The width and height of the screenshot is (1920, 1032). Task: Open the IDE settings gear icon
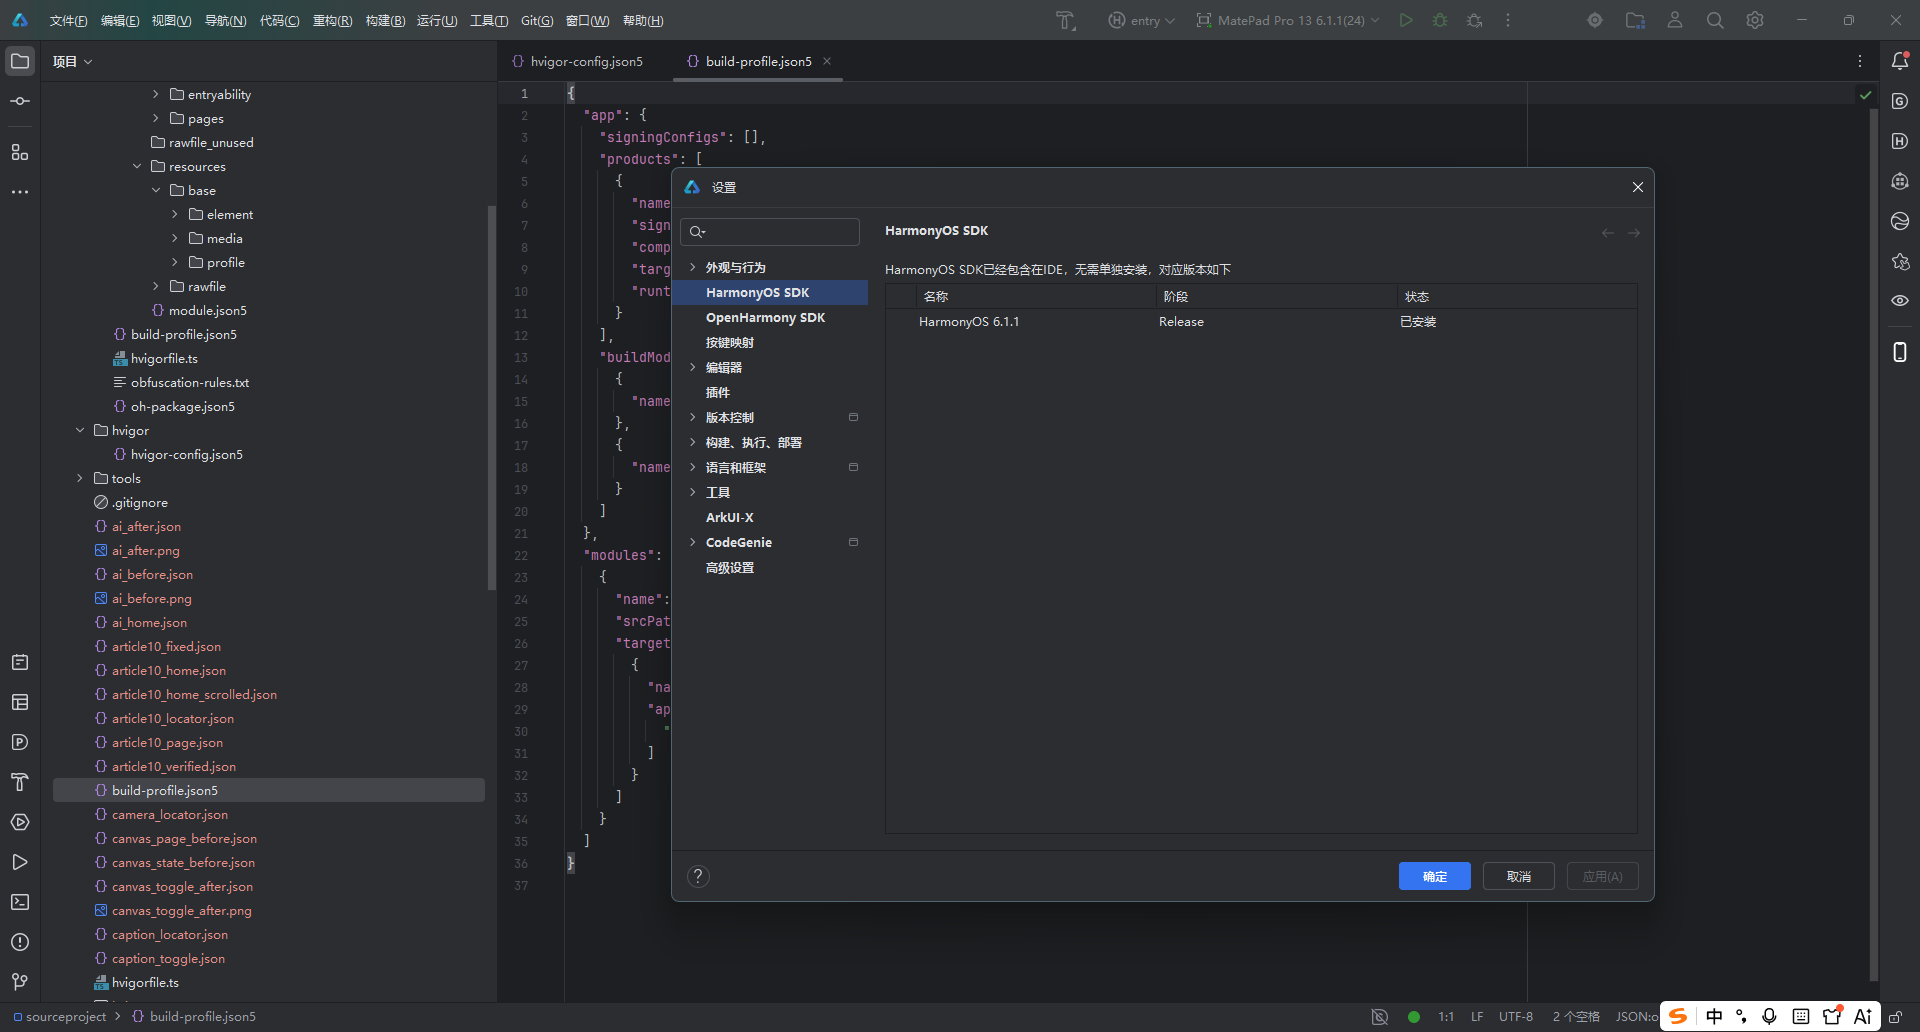[x=1755, y=20]
